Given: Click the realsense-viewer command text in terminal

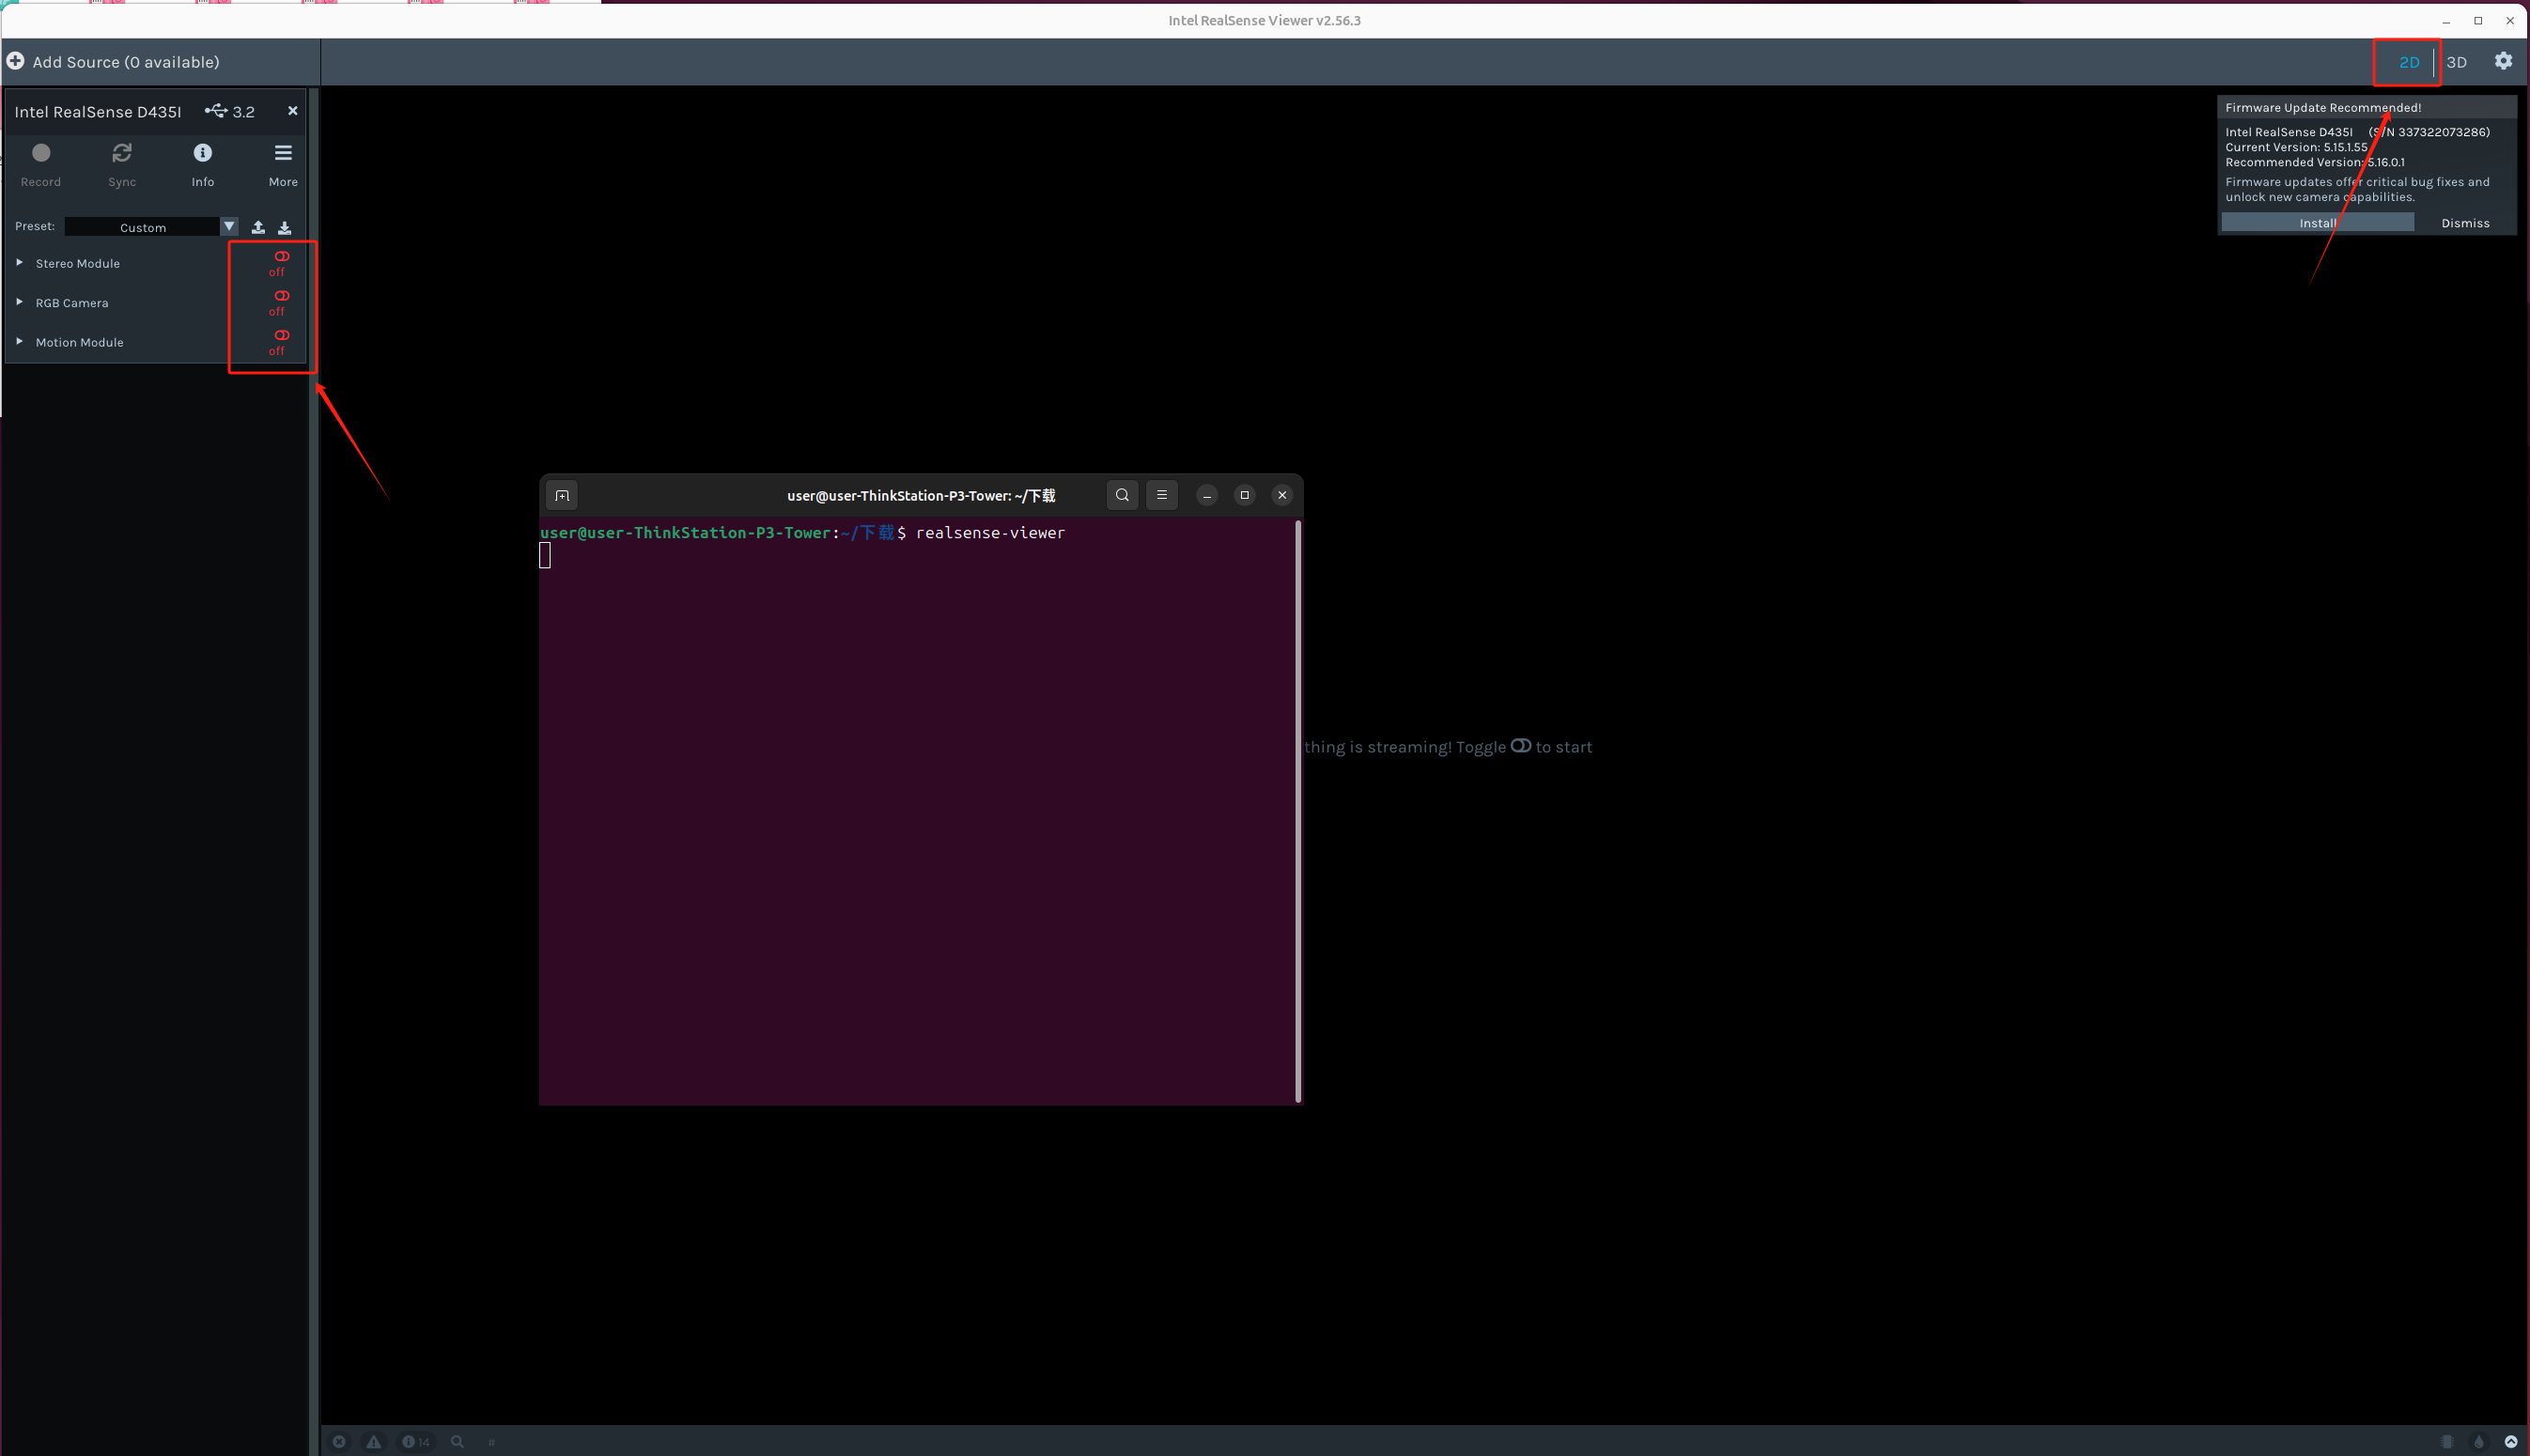Looking at the screenshot, I should click(x=990, y=533).
